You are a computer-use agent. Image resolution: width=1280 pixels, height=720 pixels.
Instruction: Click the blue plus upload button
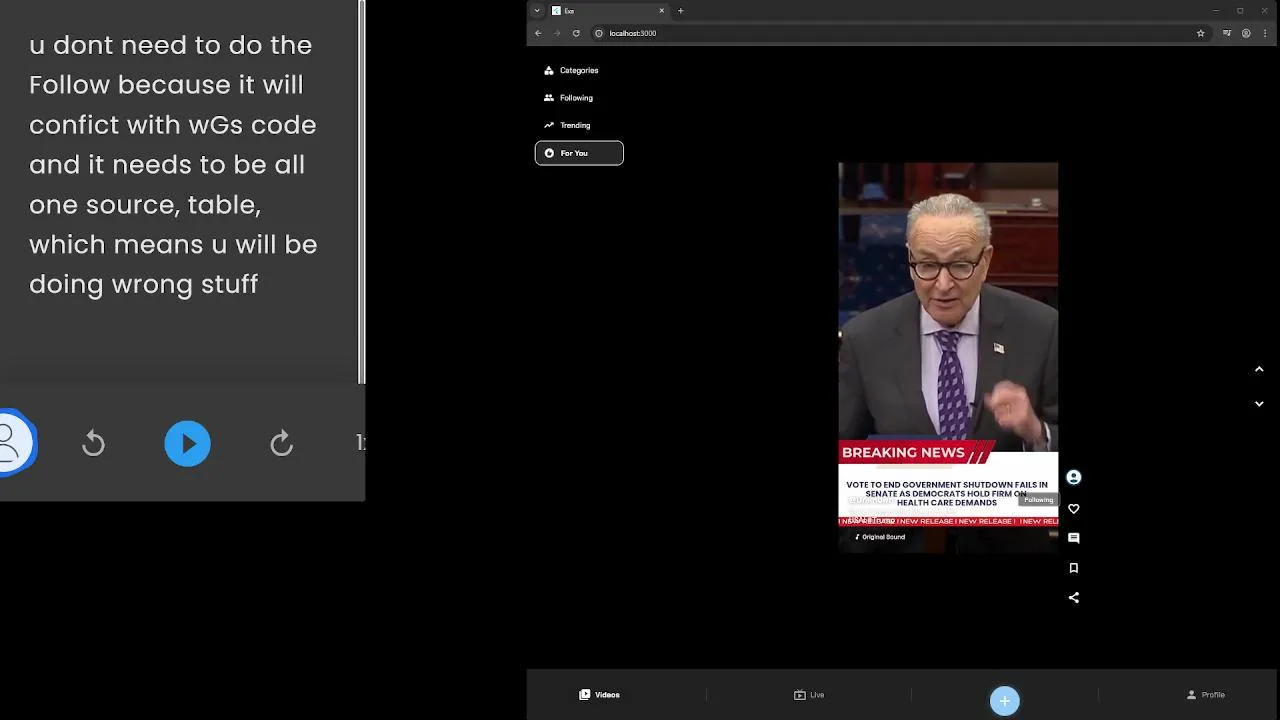coord(1005,701)
